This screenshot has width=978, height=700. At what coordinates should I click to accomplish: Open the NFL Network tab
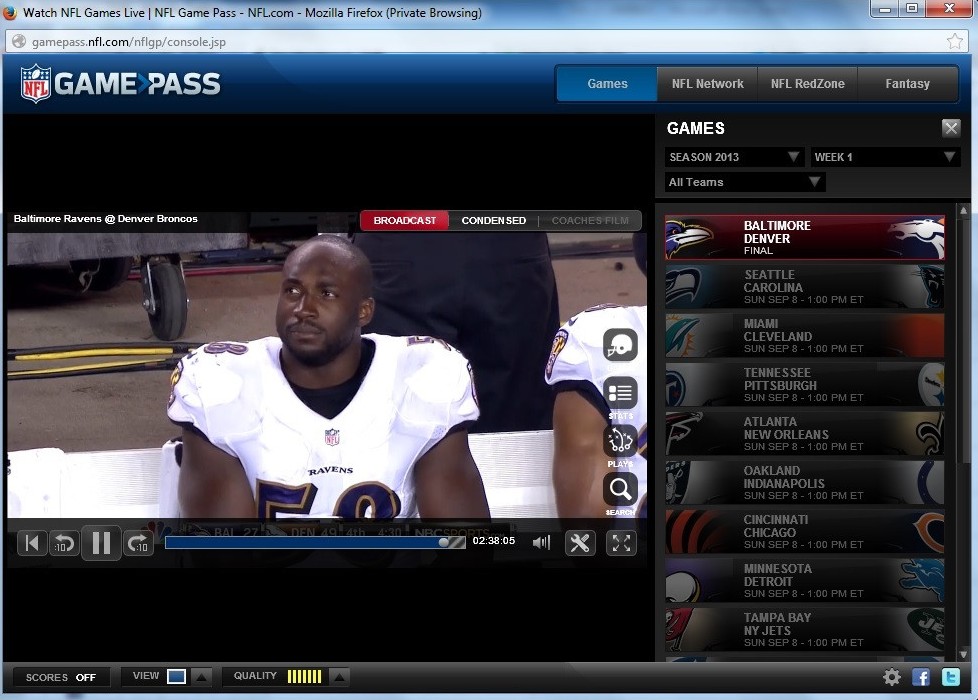pos(707,84)
